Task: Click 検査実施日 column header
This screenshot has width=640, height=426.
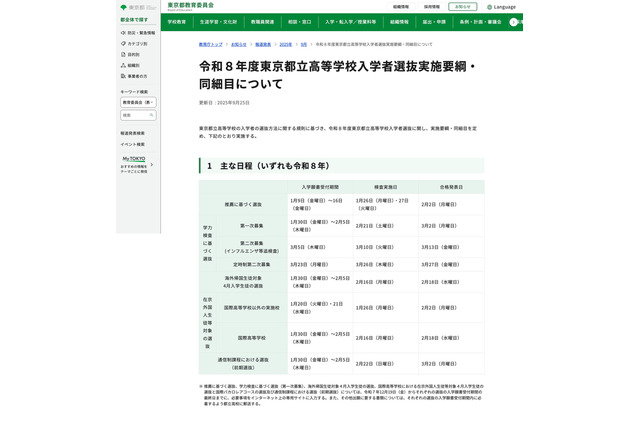Action: 386,187
